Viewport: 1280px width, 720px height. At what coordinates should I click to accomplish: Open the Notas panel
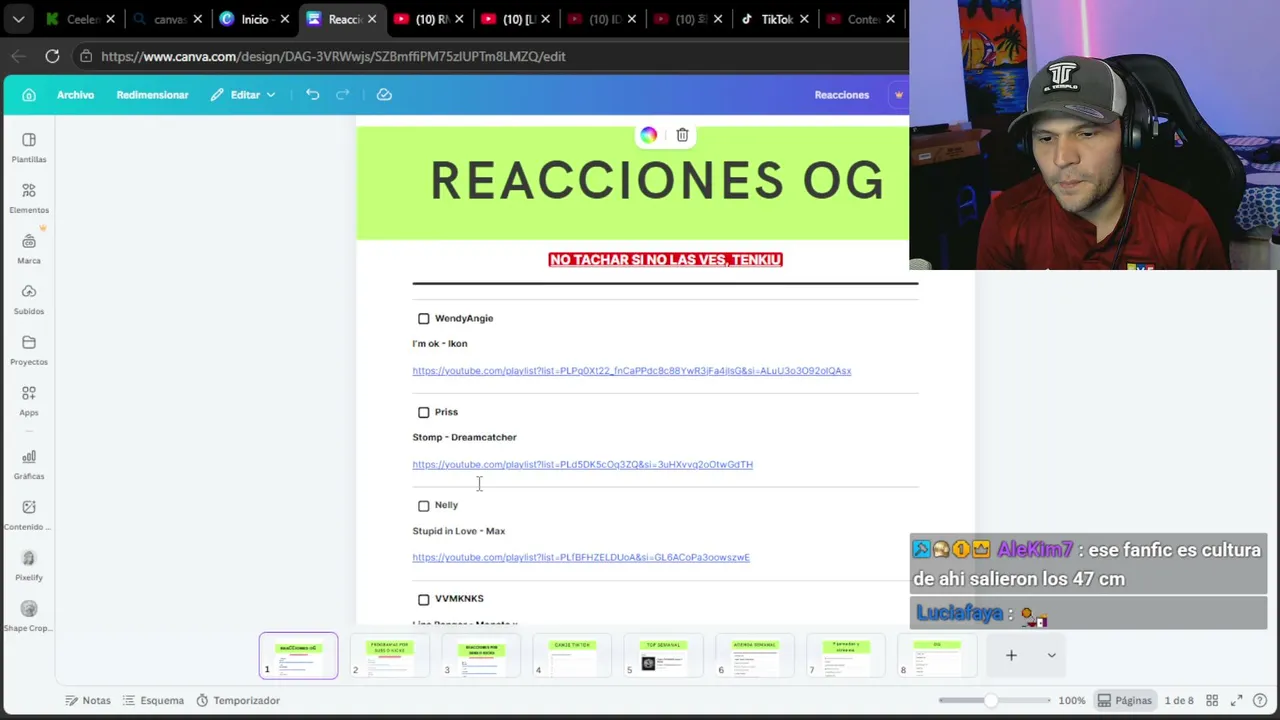click(88, 700)
